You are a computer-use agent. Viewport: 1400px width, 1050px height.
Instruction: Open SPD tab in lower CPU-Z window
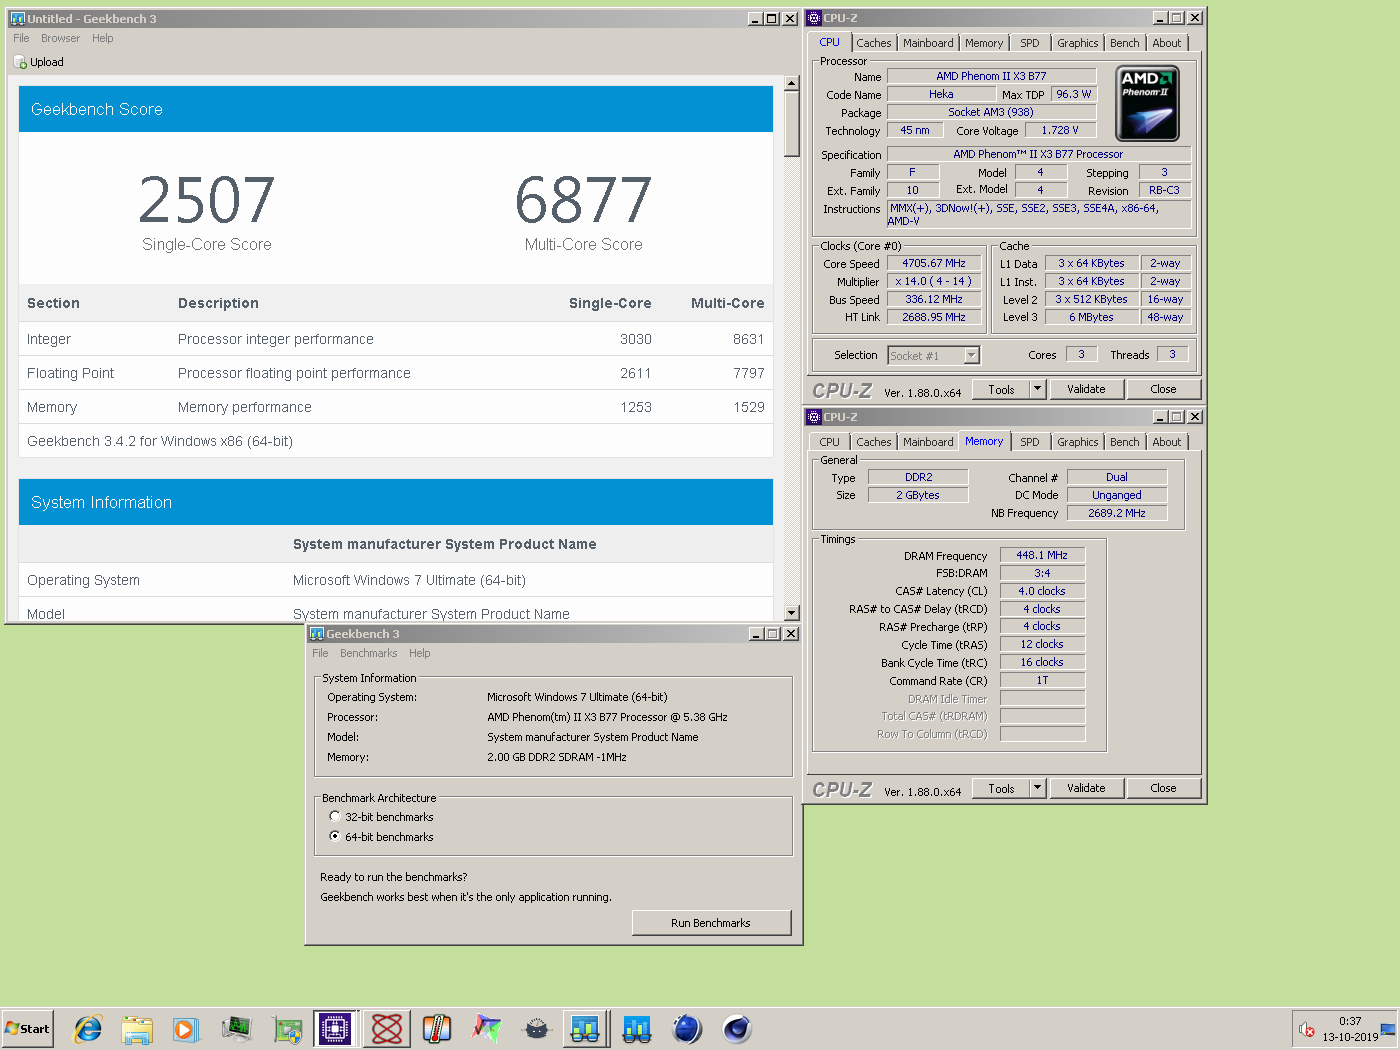pos(1030,442)
